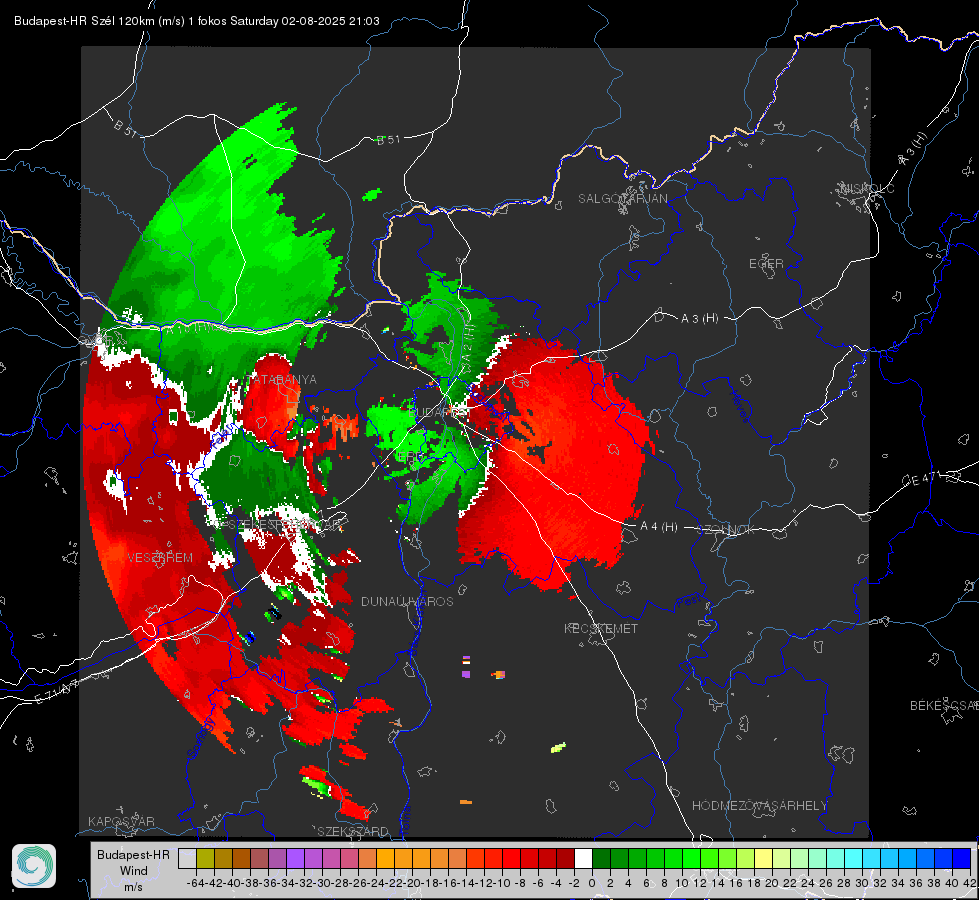The height and width of the screenshot is (900, 979).
Task: Select the light gray swatch at legend start
Action: (x=187, y=858)
